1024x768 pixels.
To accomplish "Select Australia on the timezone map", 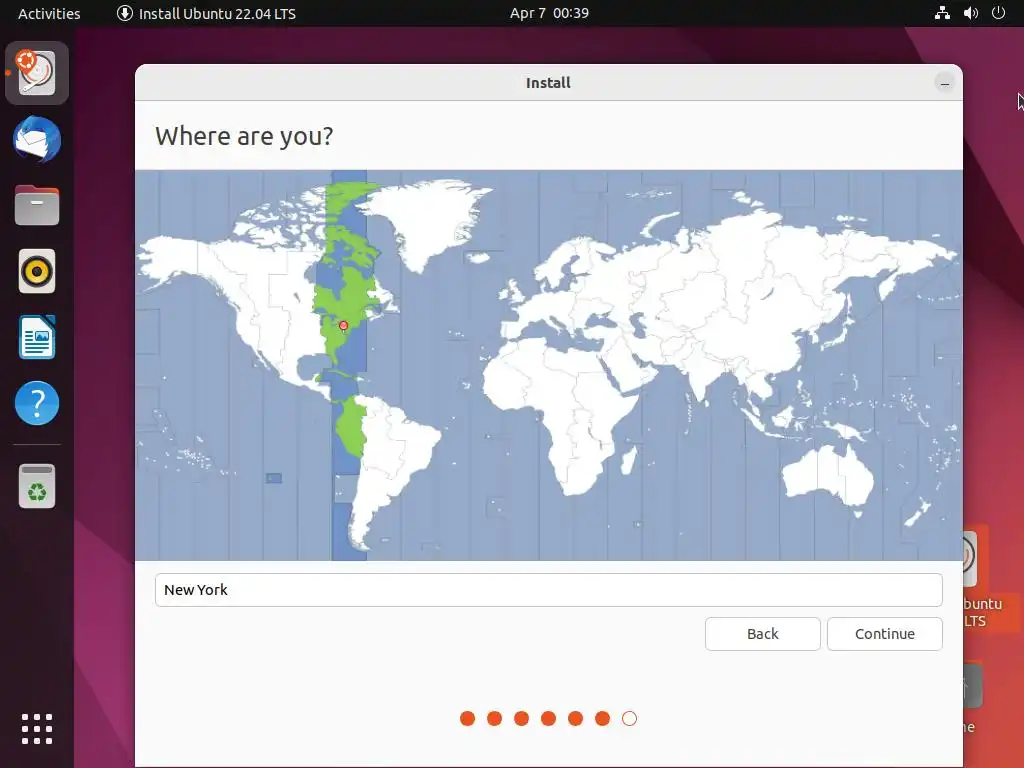I will 828,475.
